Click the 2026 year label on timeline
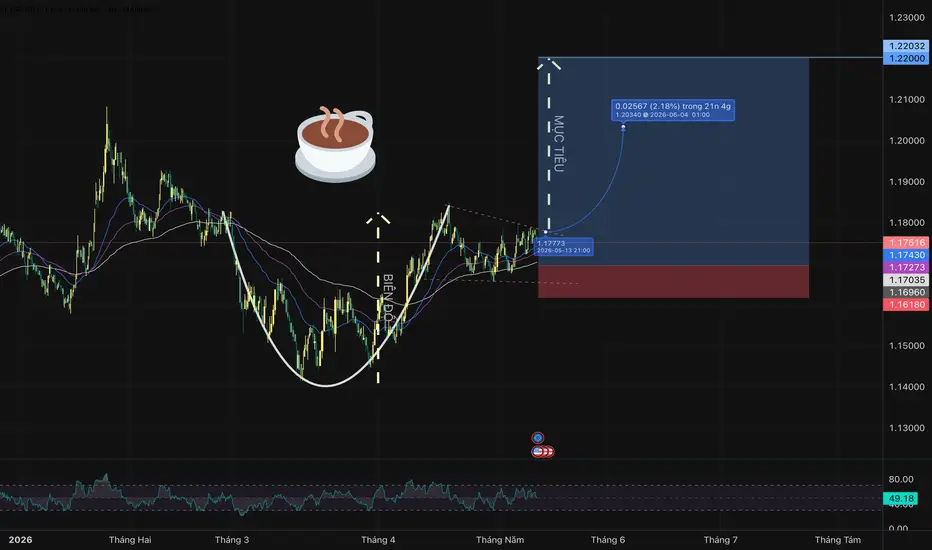 [20, 540]
